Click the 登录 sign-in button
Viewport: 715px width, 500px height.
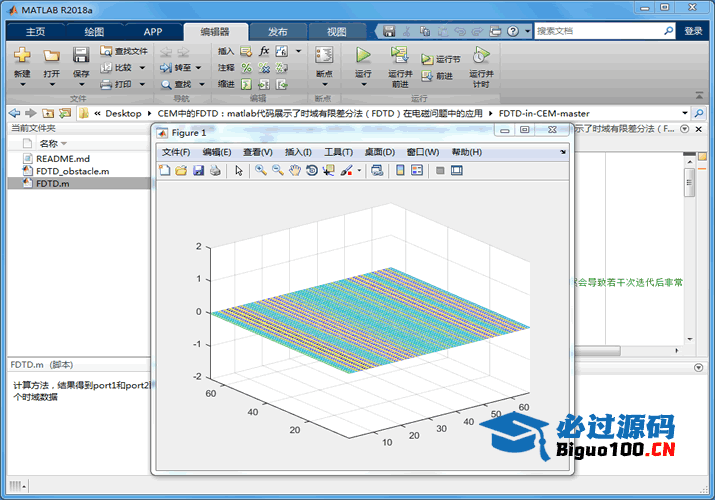click(x=693, y=31)
